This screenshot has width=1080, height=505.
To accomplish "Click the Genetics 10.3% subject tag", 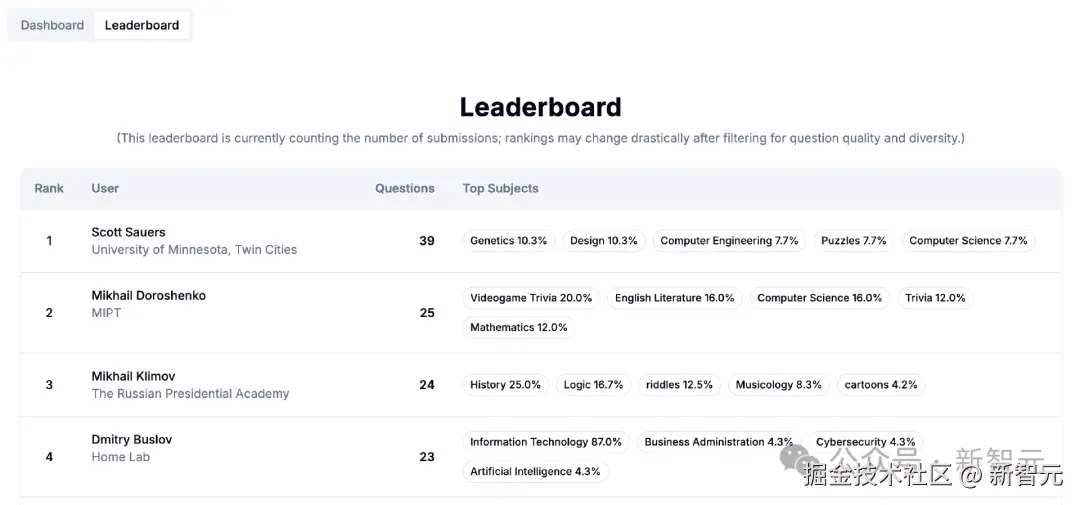I will pos(508,241).
